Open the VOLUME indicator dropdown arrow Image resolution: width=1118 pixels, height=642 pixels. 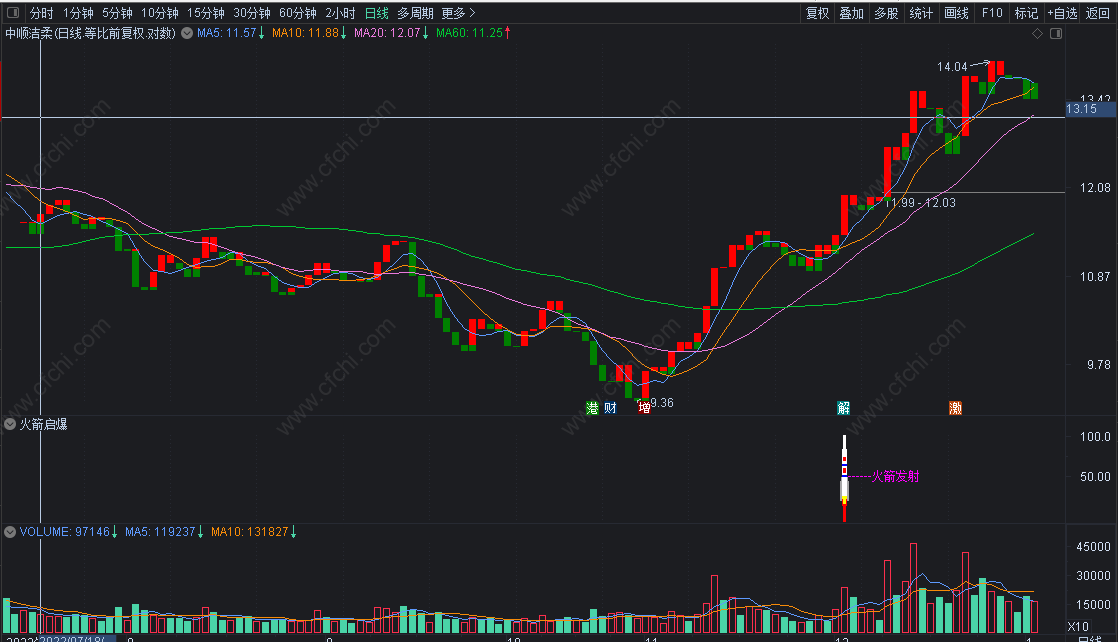11,531
